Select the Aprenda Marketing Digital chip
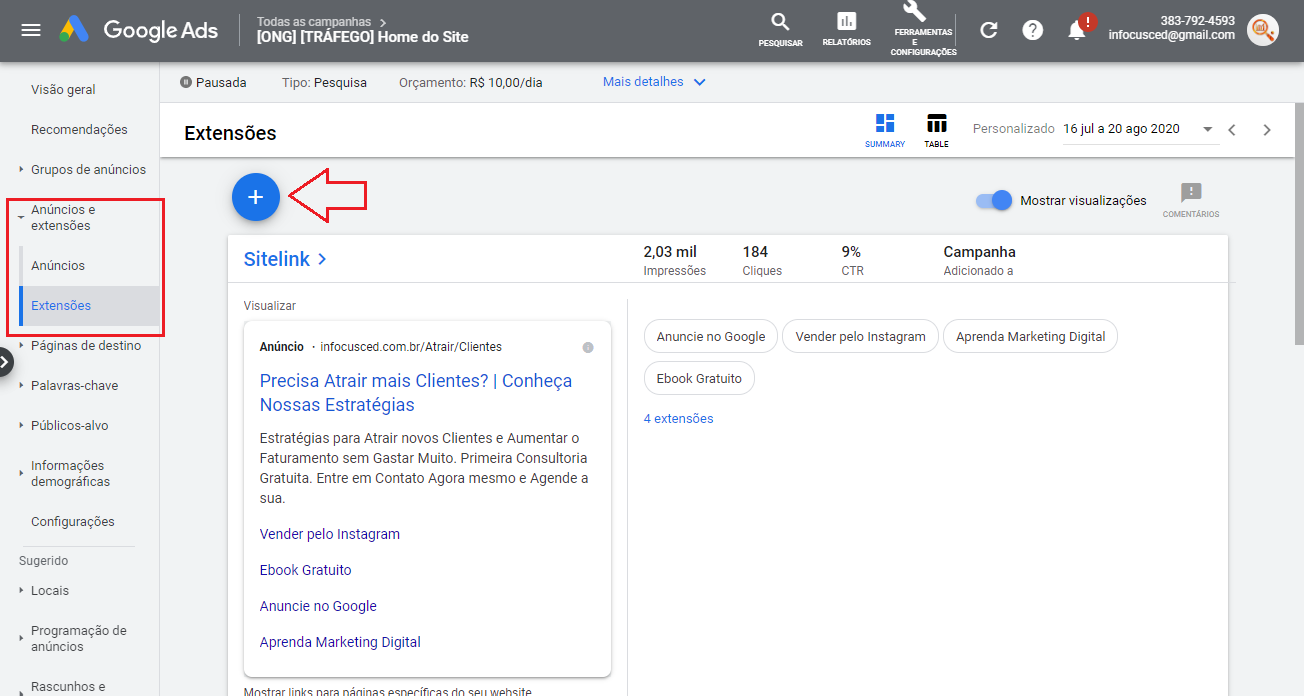Image resolution: width=1304 pixels, height=696 pixels. (1030, 336)
